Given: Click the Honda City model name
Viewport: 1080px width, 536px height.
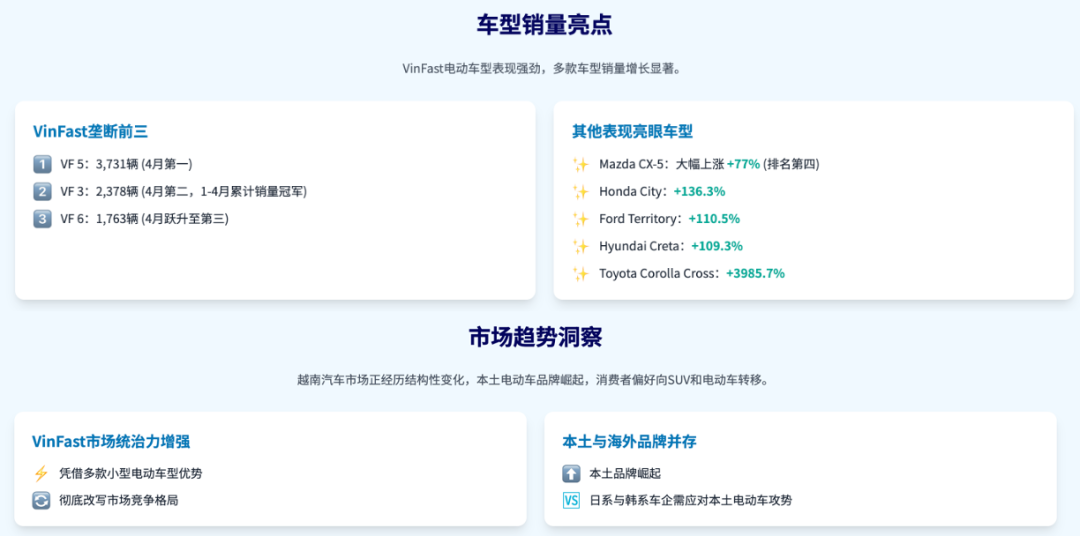Looking at the screenshot, I should point(631,192).
